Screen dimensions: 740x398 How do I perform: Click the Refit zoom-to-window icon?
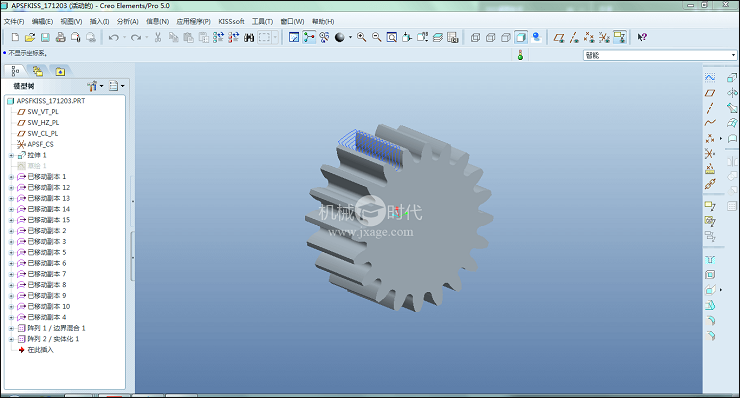pos(392,37)
